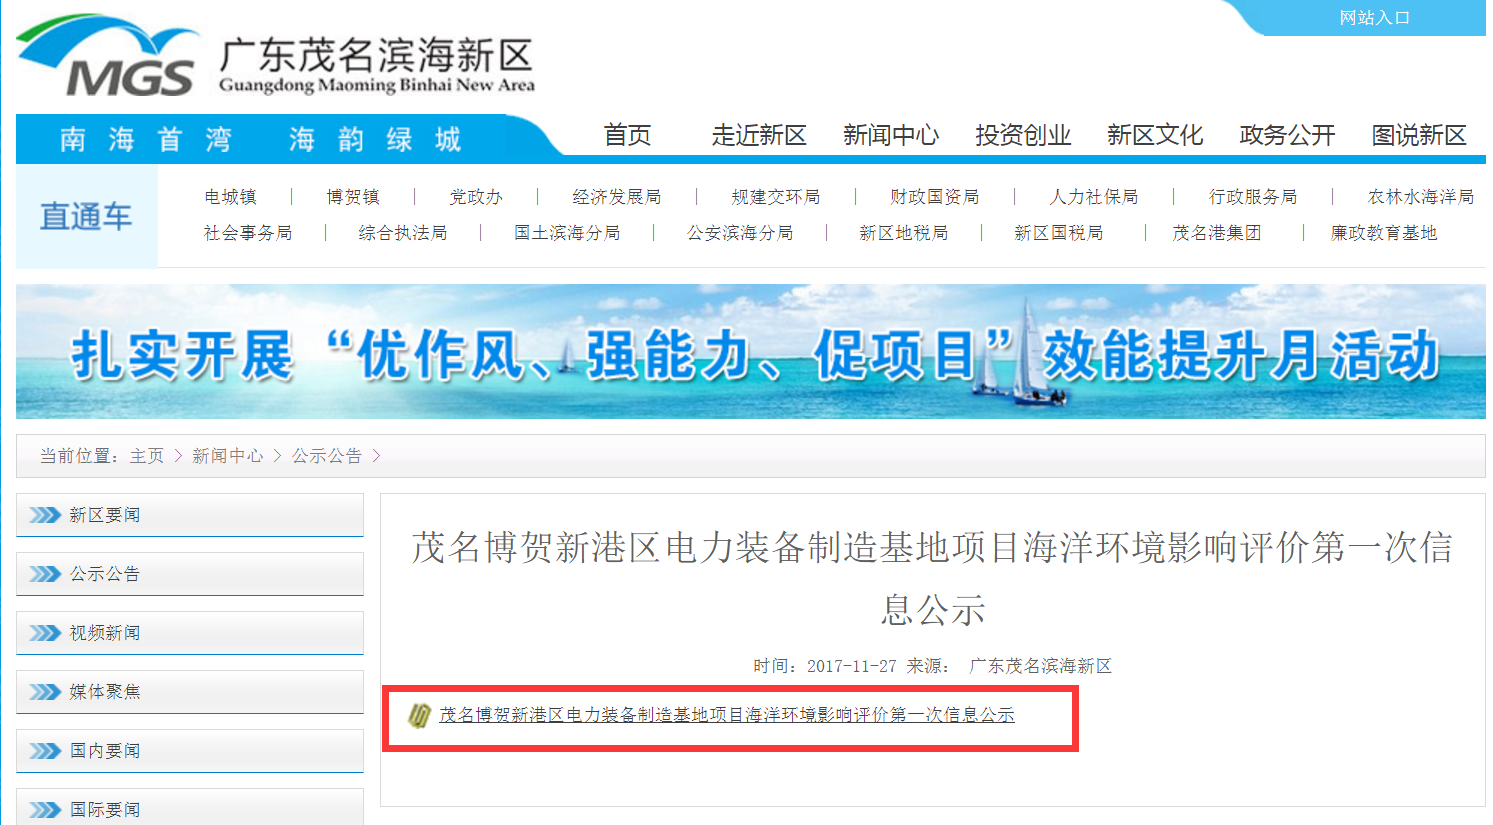The image size is (1493, 825).
Task: Click 公示公告 in the breadcrumb trail
Action: pyautogui.click(x=327, y=456)
